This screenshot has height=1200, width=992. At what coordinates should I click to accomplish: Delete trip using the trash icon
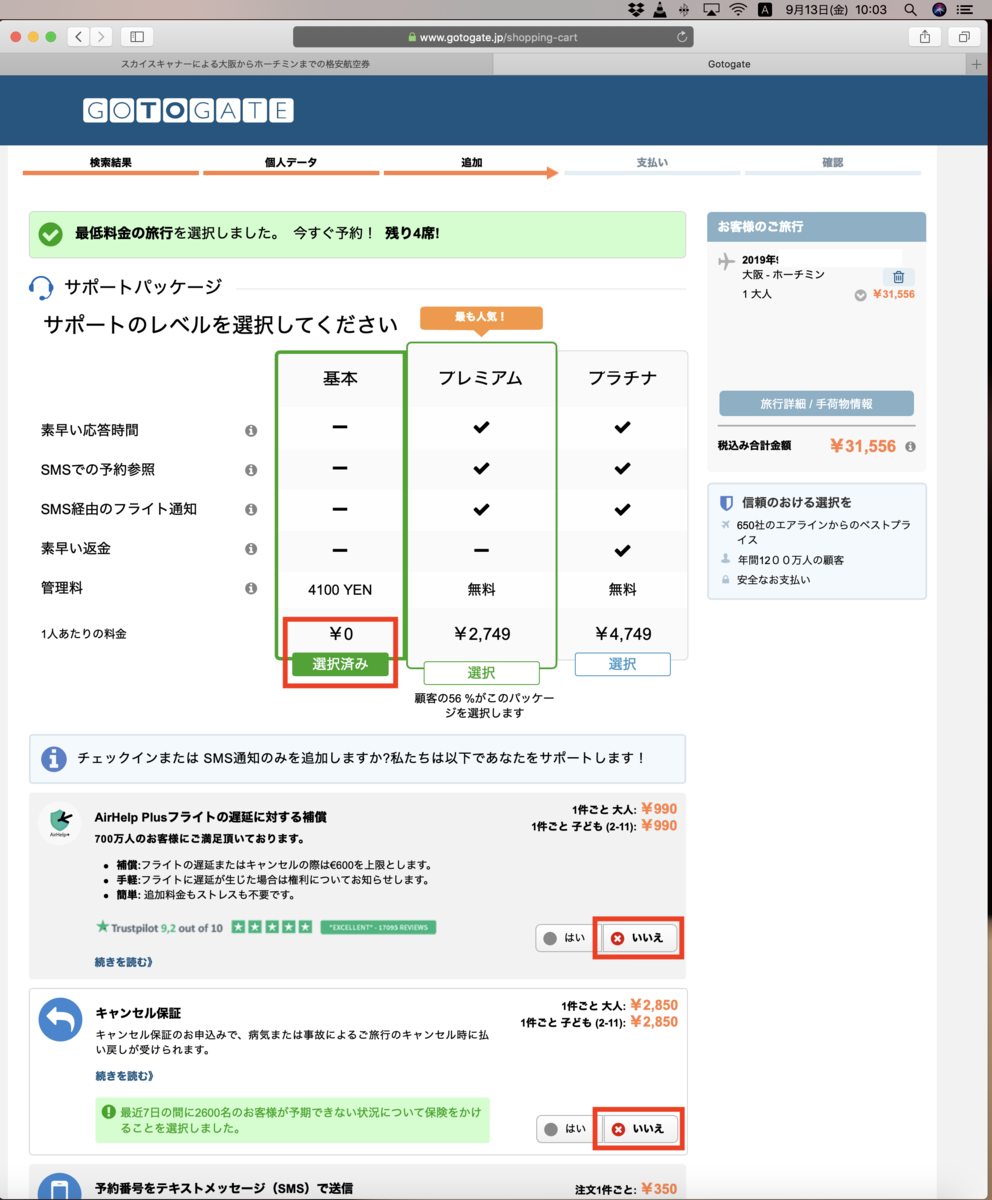pos(898,277)
